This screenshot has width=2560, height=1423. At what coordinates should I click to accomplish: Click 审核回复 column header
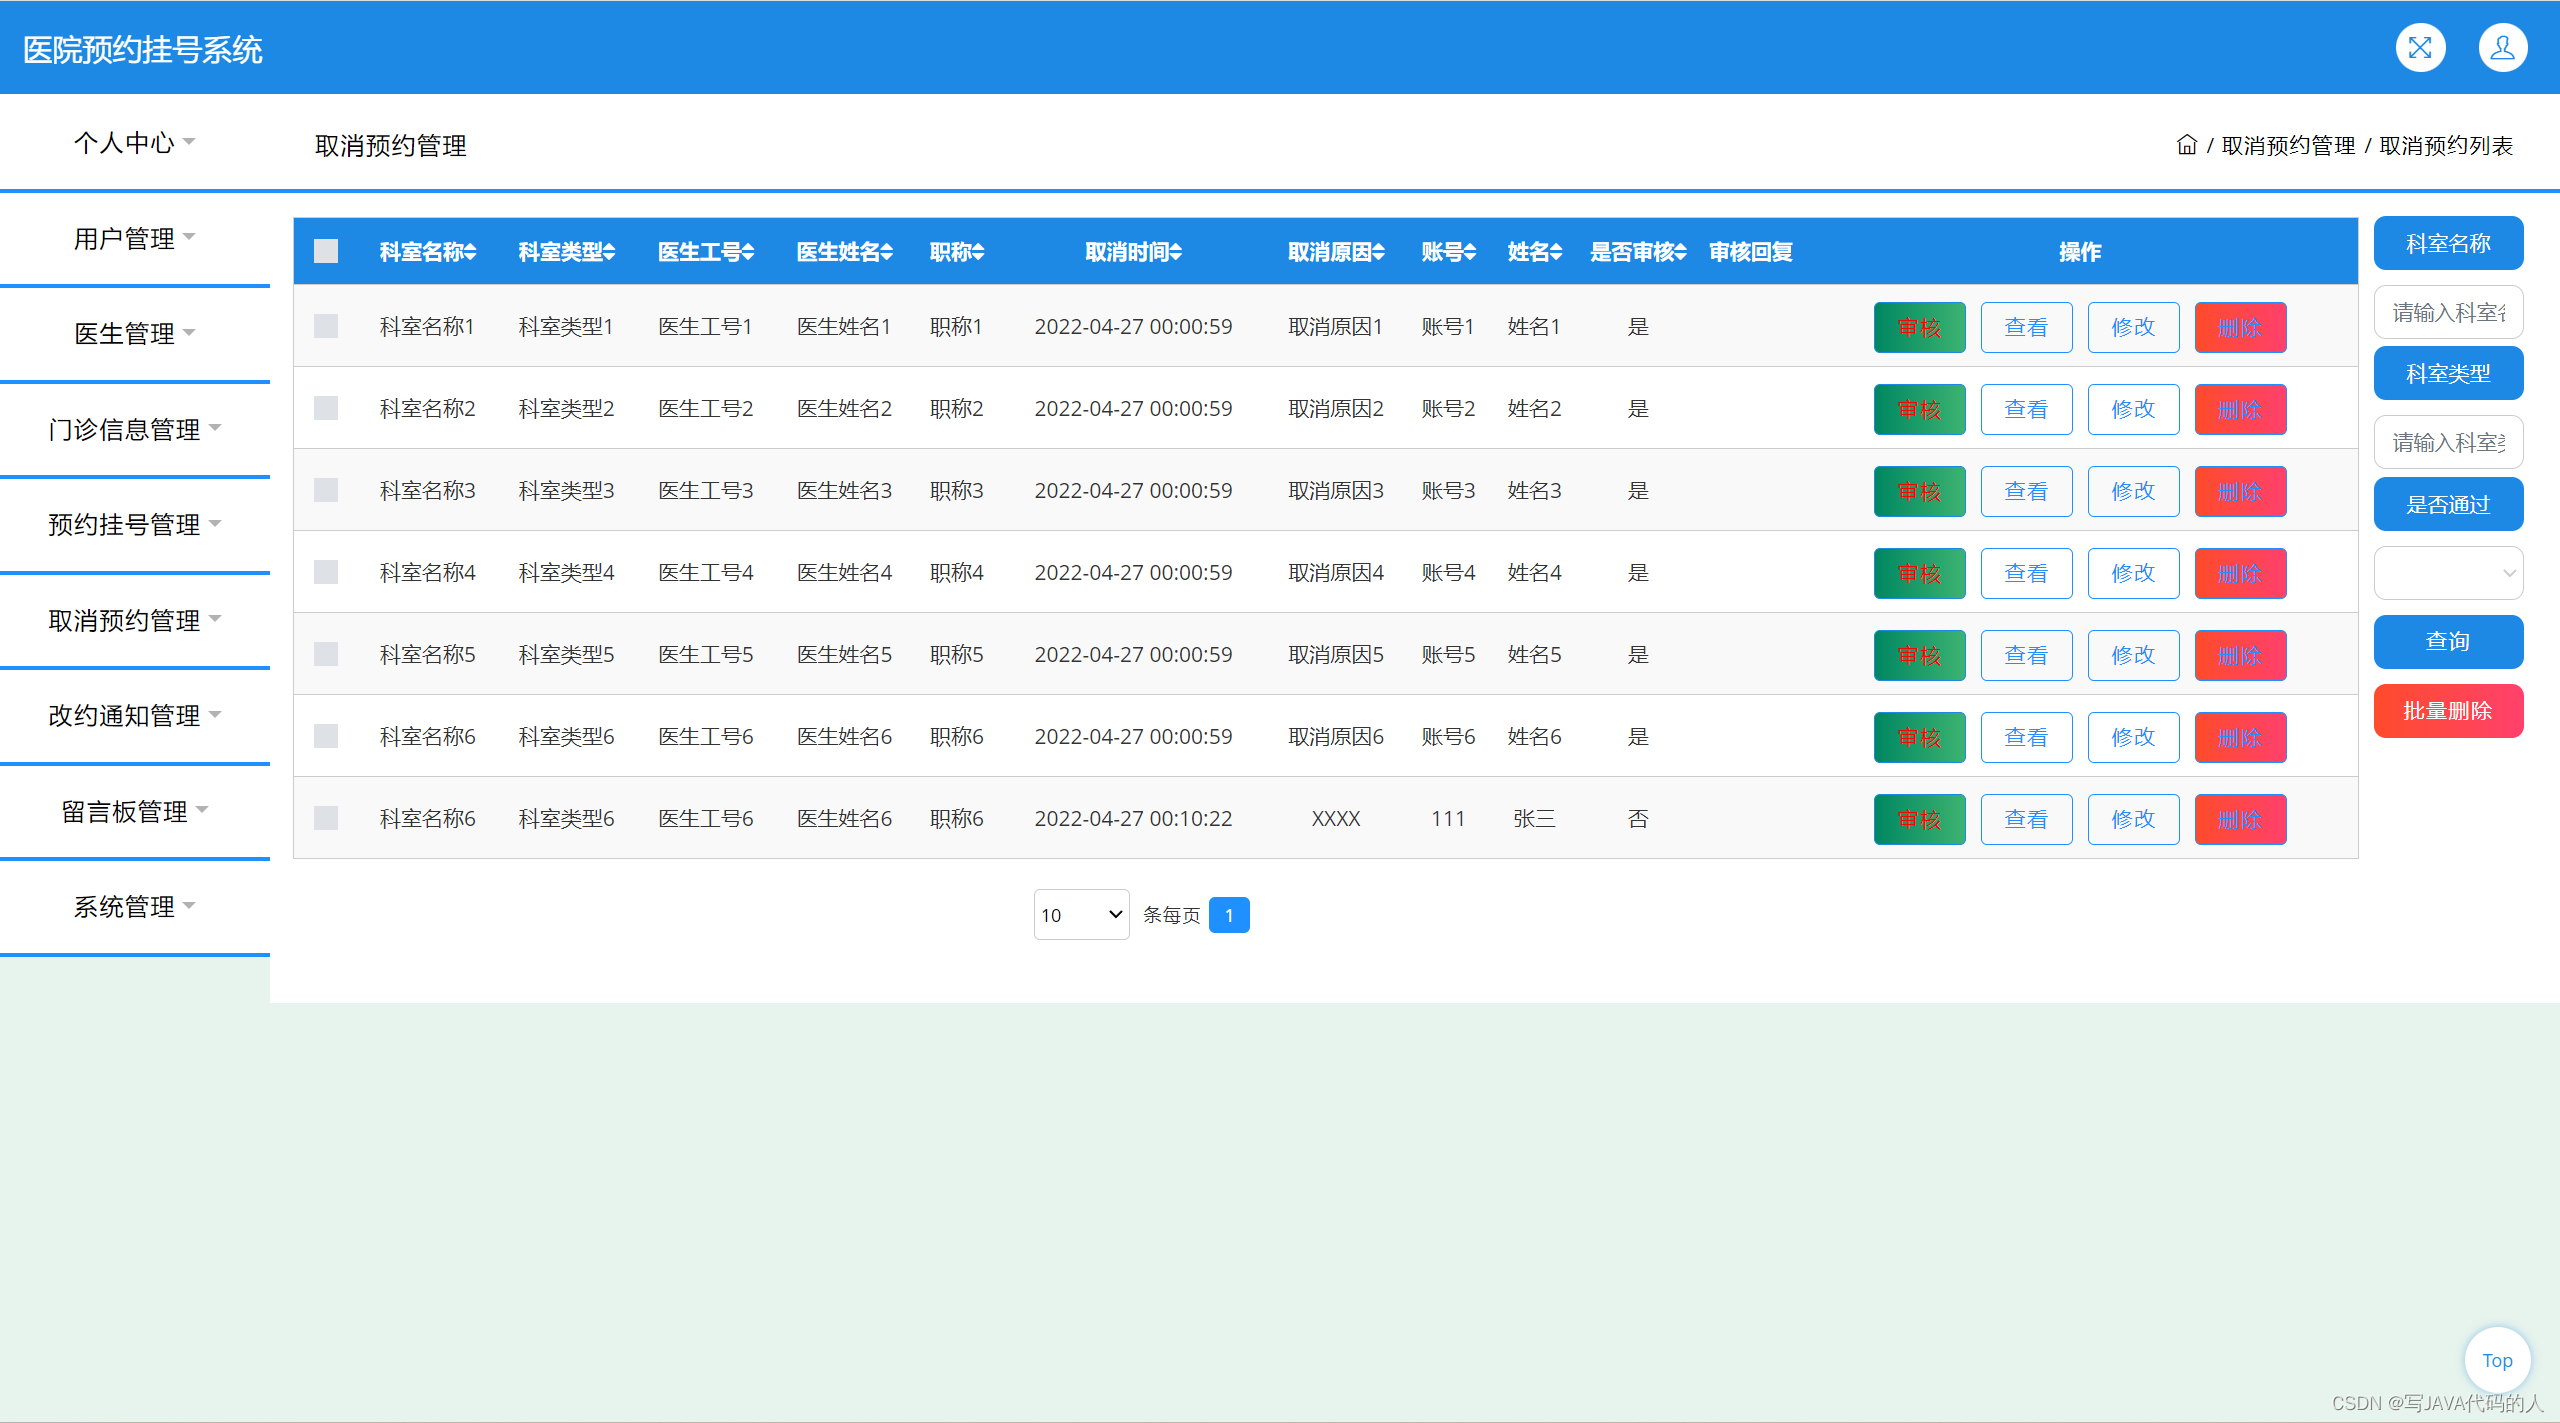[x=1751, y=252]
